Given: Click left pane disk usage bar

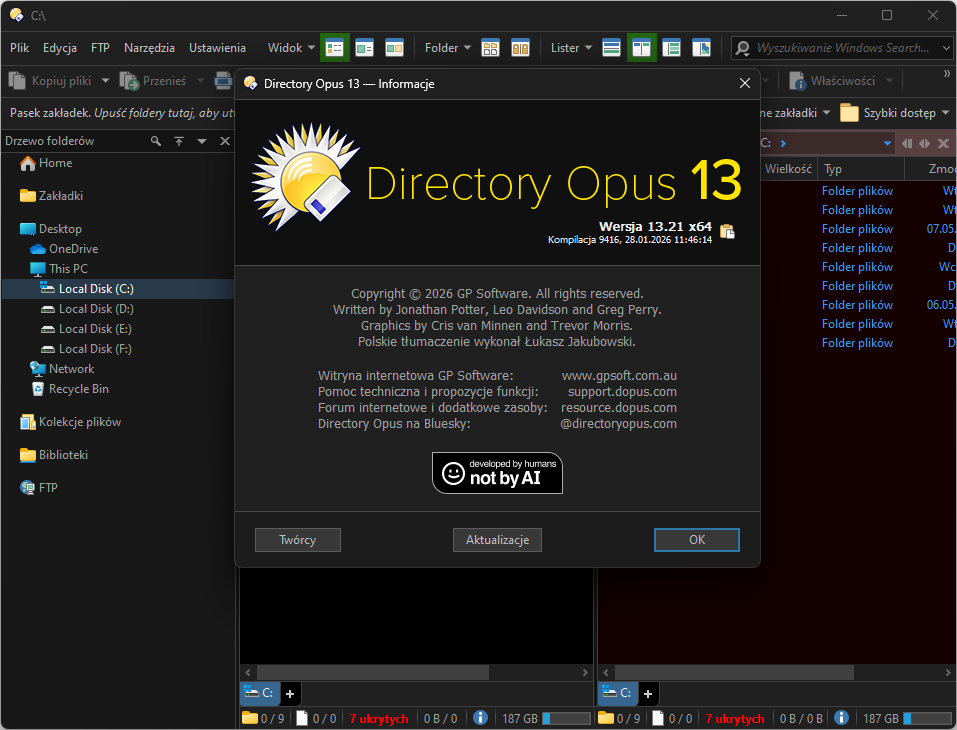Looking at the screenshot, I should click(566, 718).
